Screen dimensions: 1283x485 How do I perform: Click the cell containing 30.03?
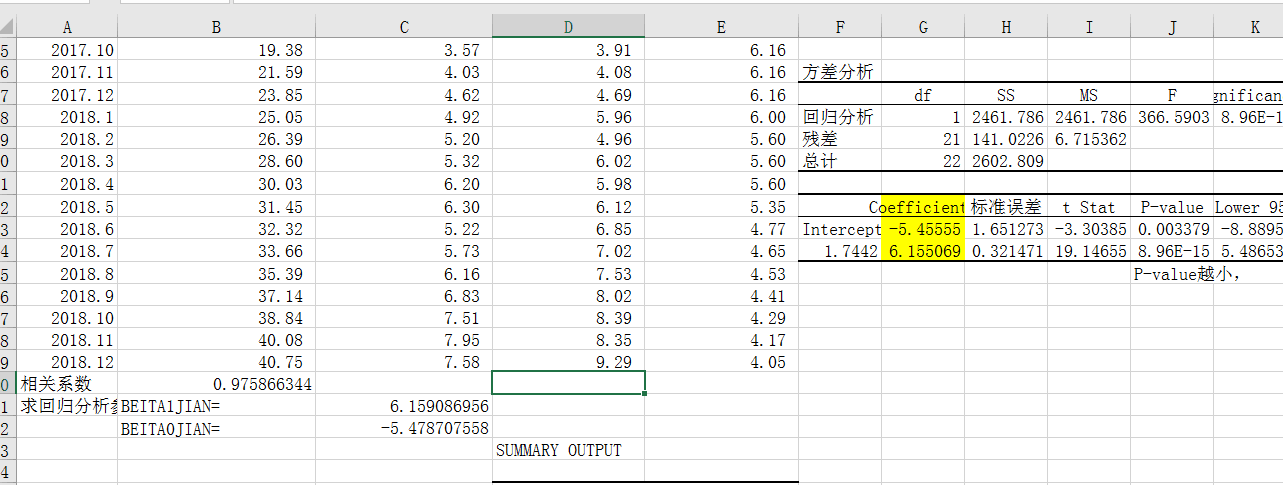[x=216, y=184]
